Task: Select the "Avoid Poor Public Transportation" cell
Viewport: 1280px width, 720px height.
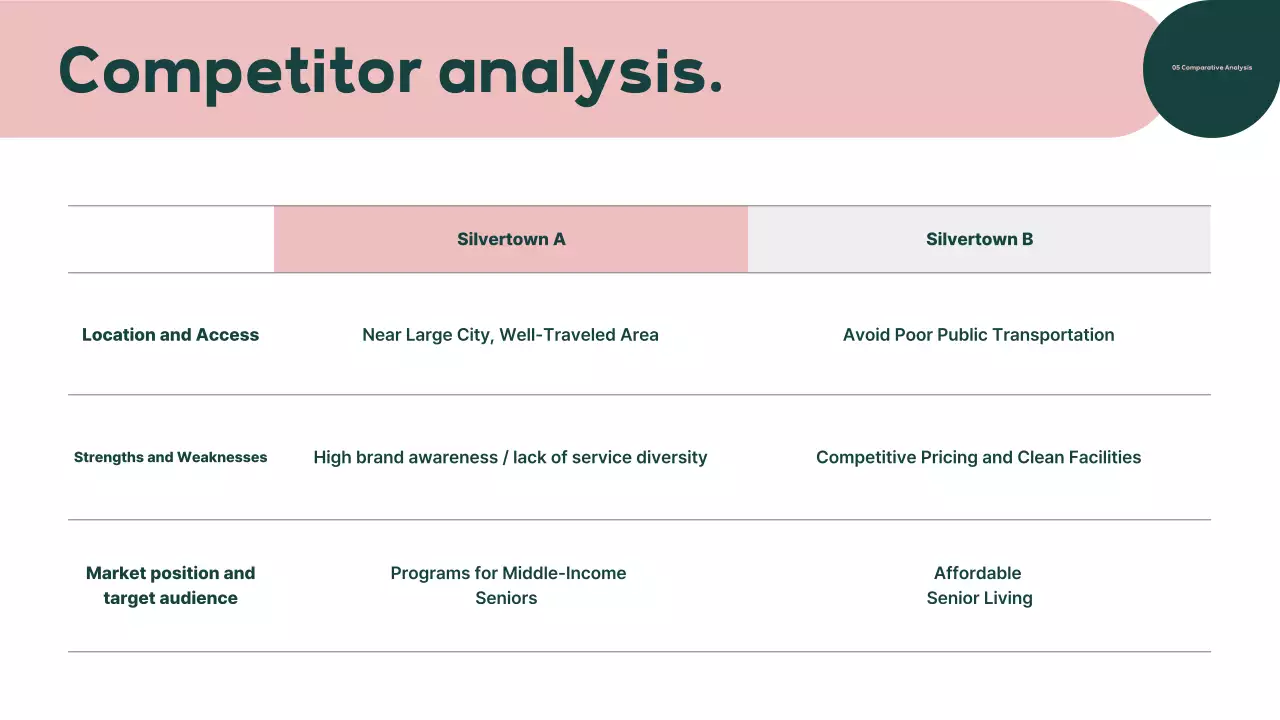Action: coord(978,335)
